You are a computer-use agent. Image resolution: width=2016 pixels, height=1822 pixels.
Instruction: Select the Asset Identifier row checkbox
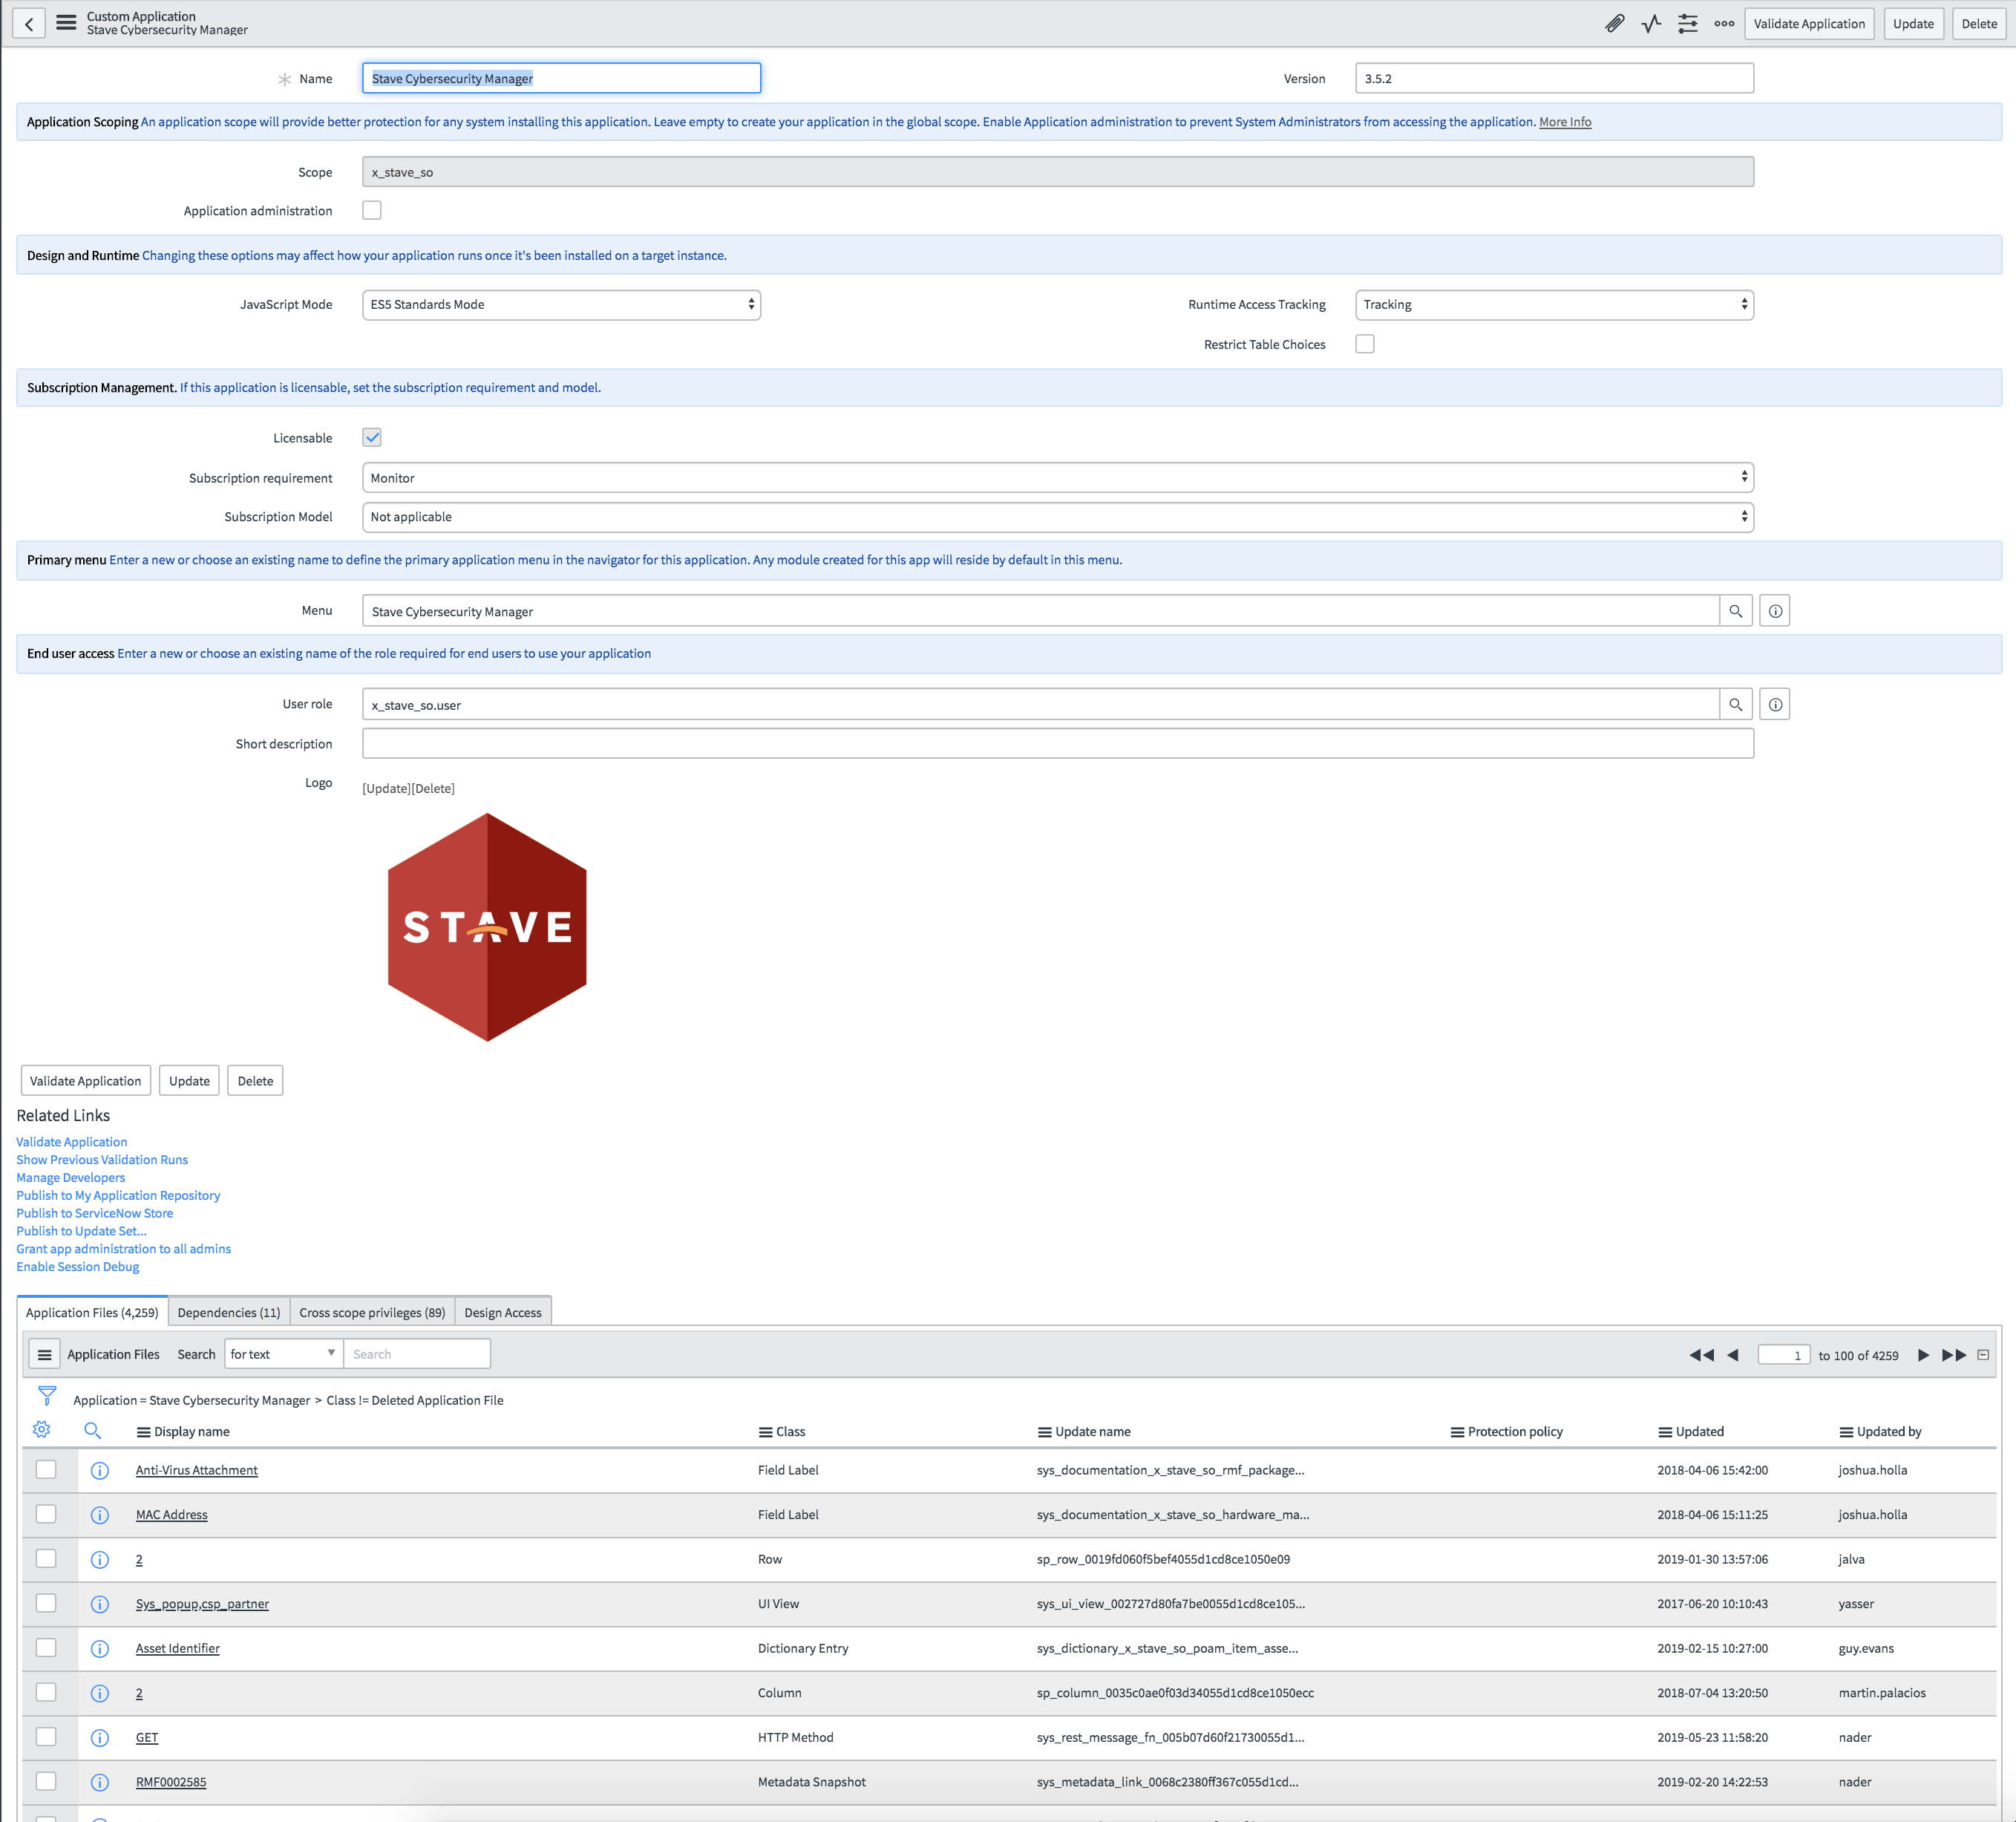click(46, 1648)
